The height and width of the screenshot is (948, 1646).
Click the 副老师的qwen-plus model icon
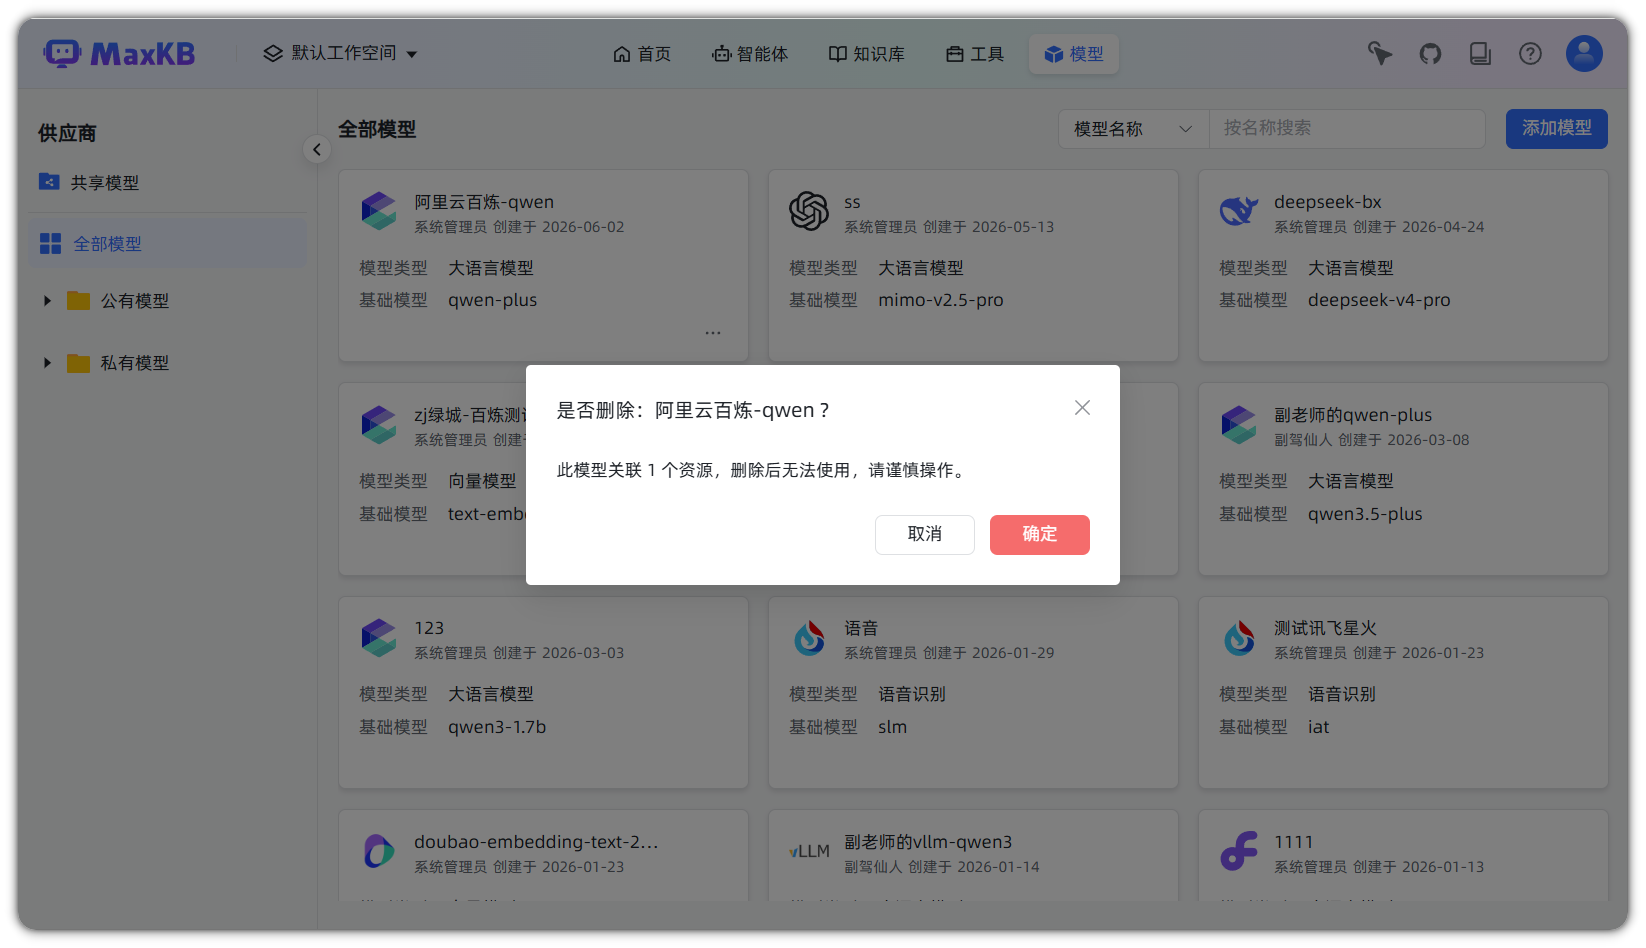[1239, 425]
